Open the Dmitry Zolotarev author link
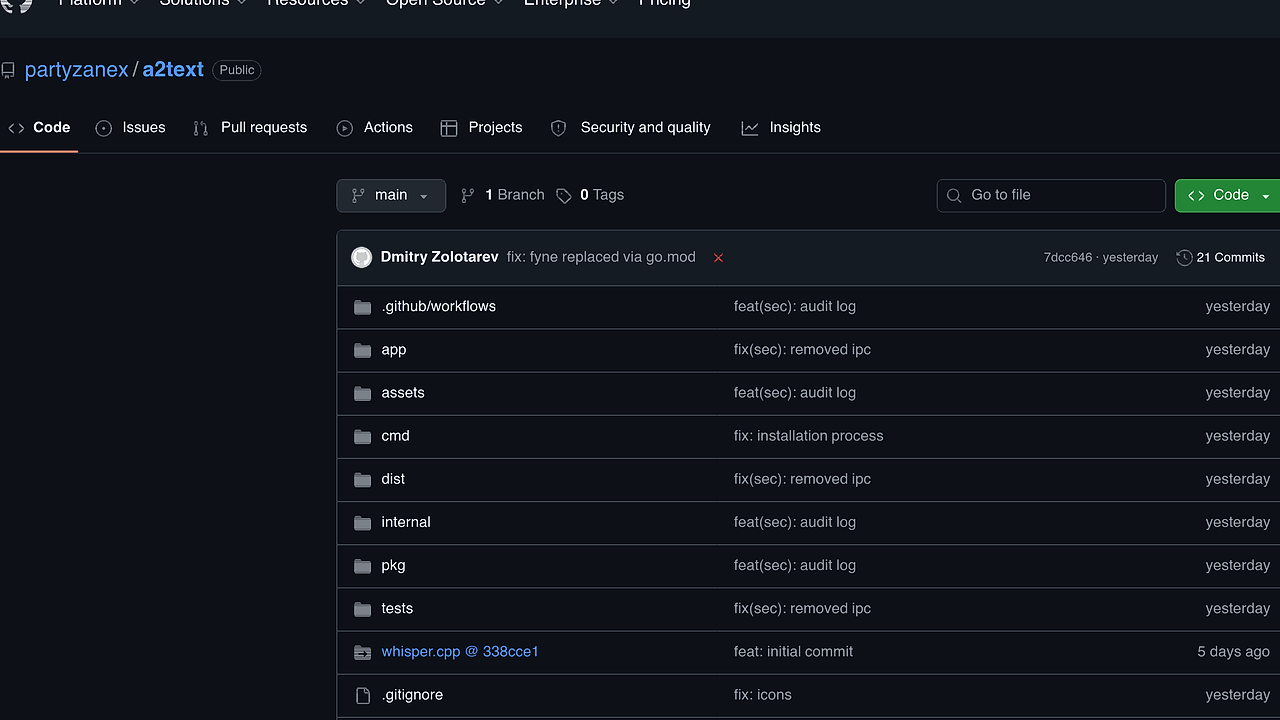Image resolution: width=1280 pixels, height=720 pixels. (439, 257)
